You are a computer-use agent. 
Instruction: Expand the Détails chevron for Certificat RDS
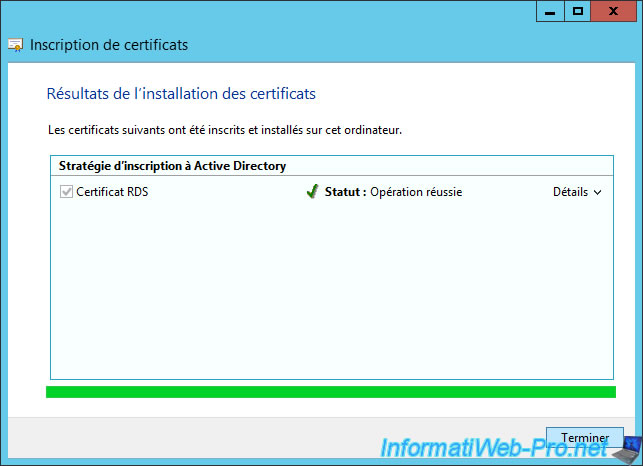pyautogui.click(x=597, y=192)
